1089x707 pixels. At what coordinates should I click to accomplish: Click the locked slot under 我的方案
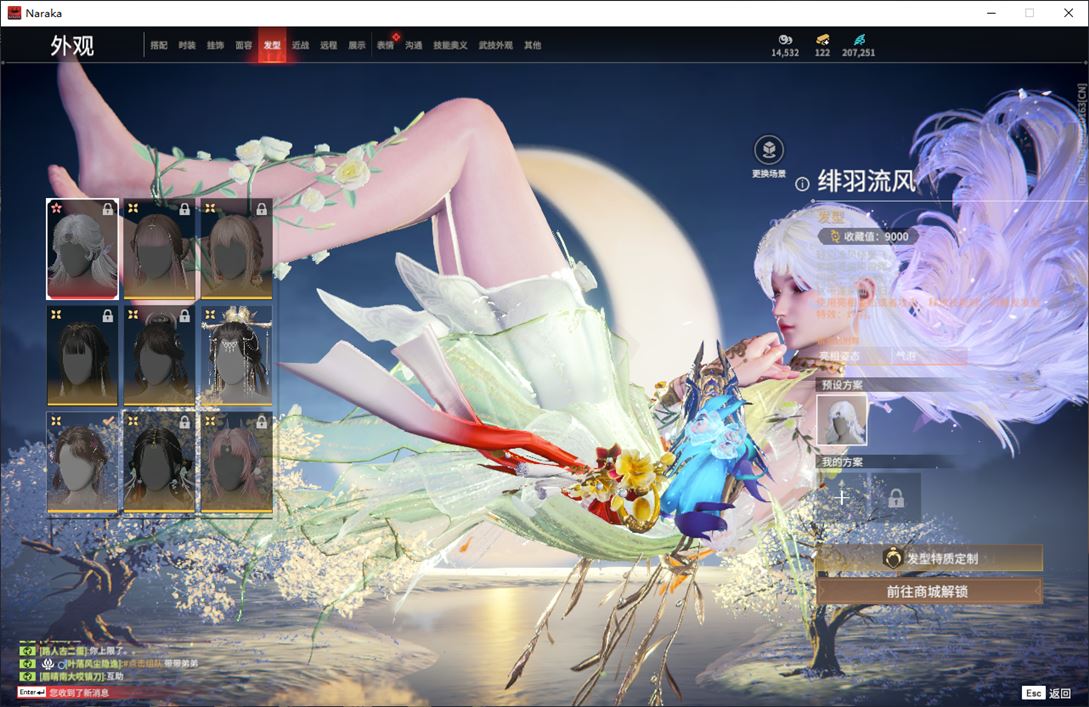(895, 497)
